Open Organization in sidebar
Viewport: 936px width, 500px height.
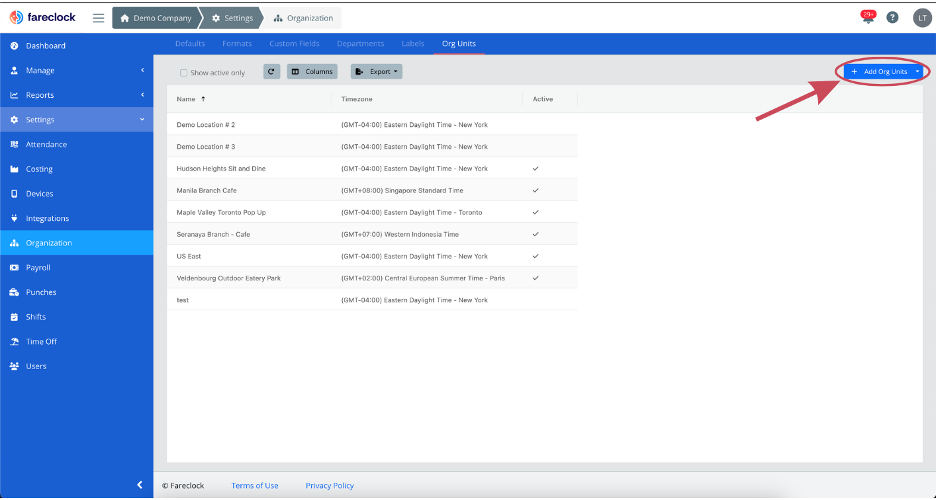tap(76, 243)
